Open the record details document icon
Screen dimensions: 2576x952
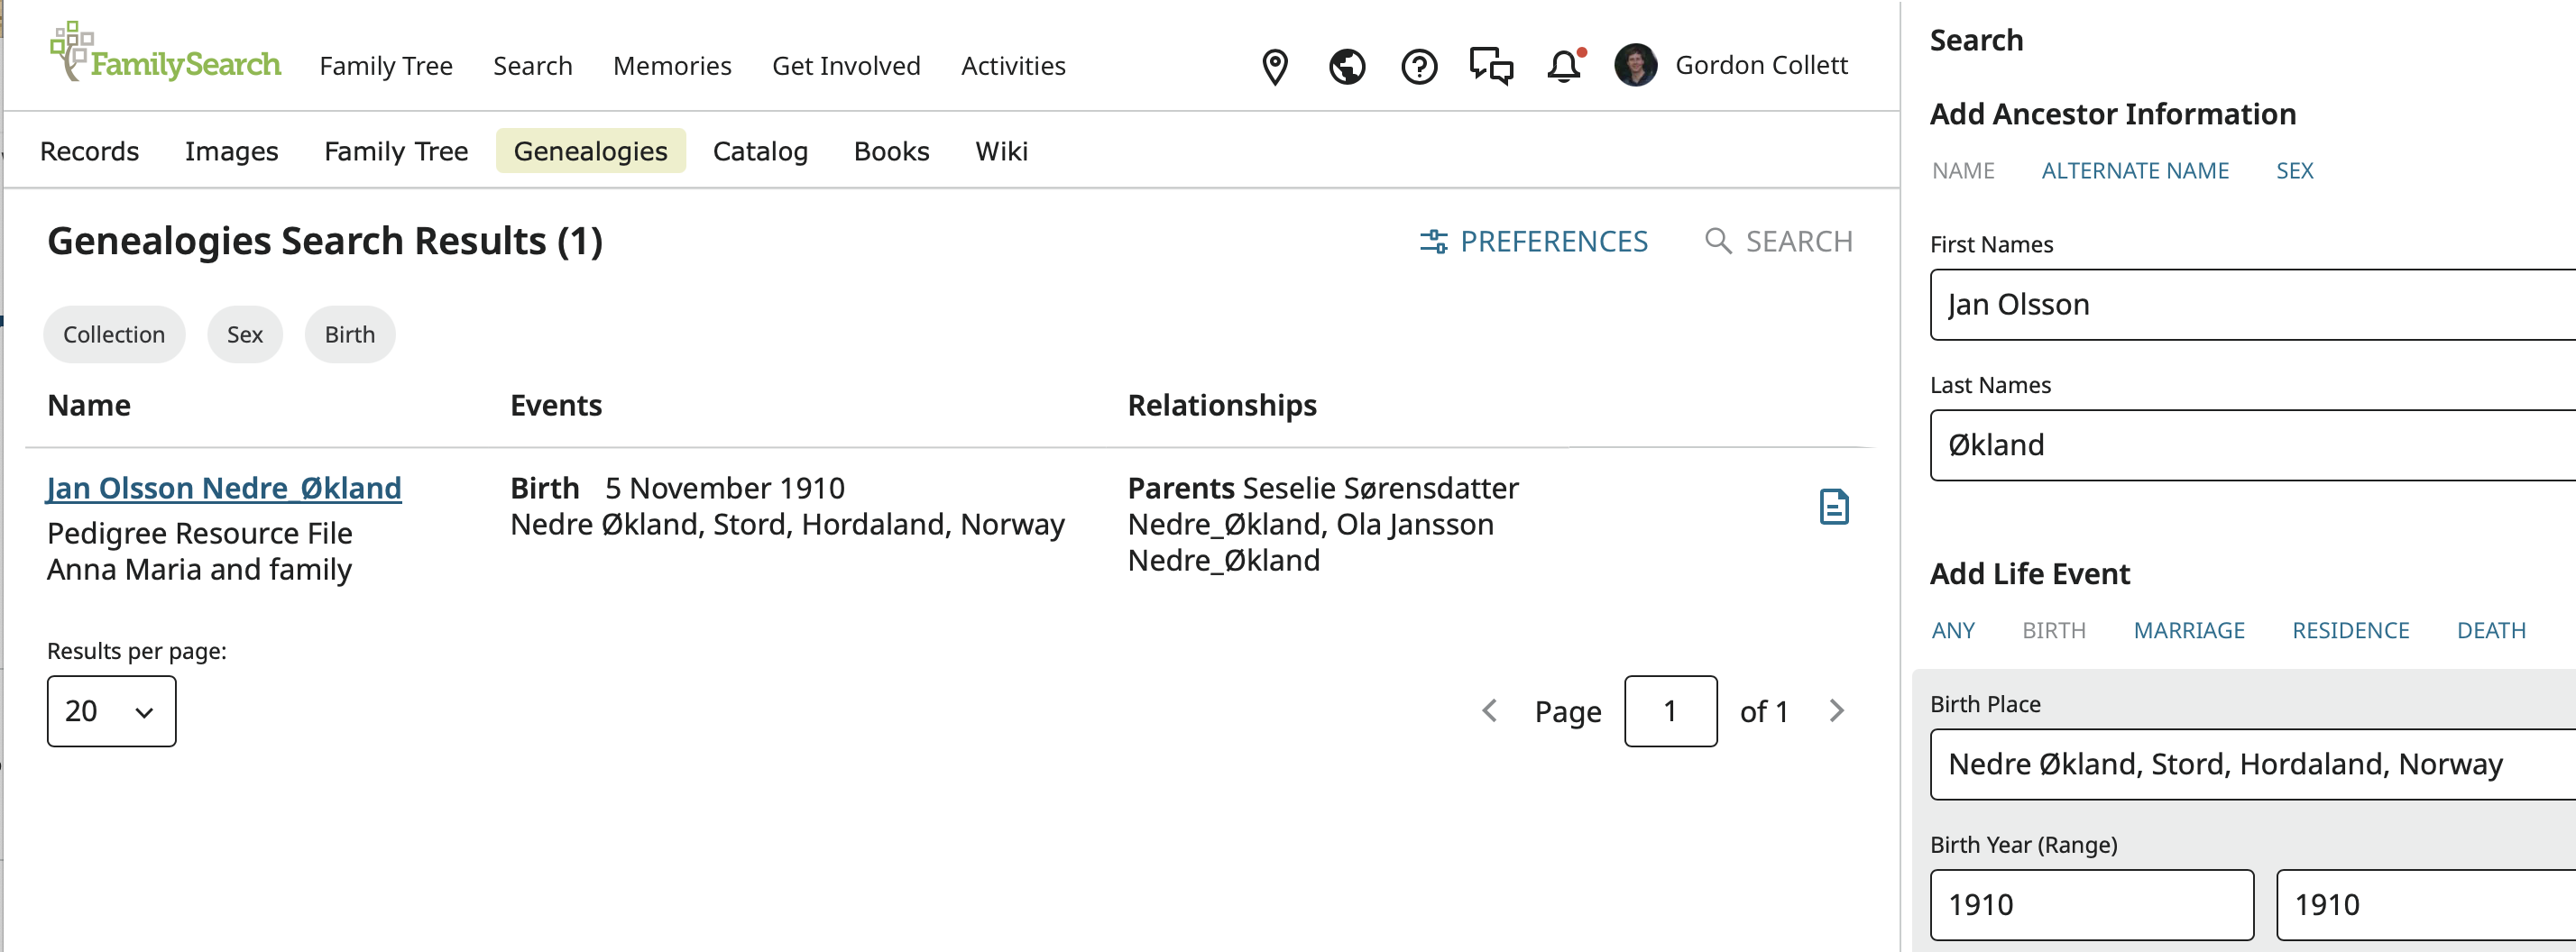pos(1833,507)
